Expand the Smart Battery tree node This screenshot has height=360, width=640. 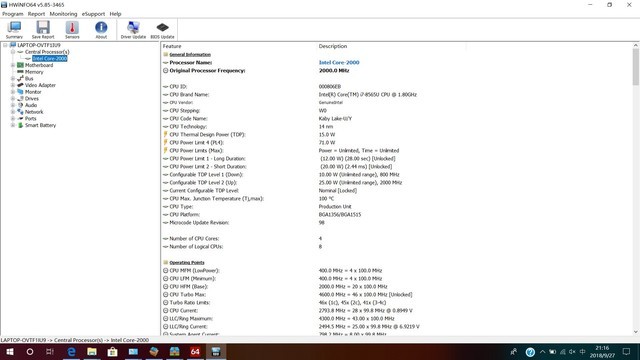[13, 125]
